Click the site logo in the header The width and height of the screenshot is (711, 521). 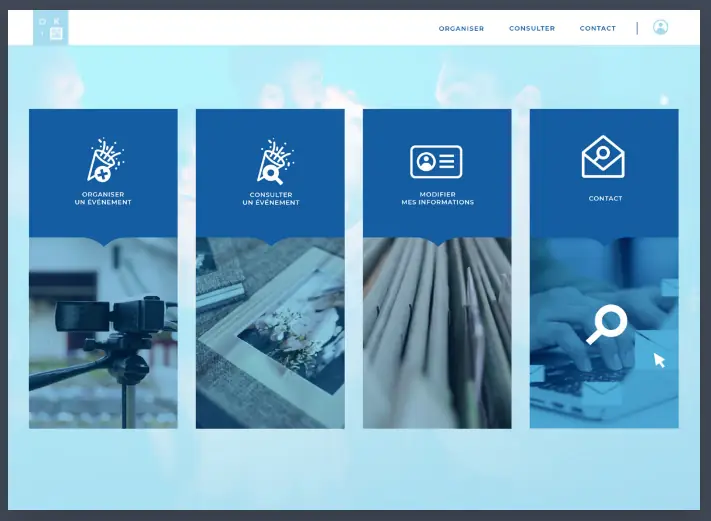click(x=50, y=28)
